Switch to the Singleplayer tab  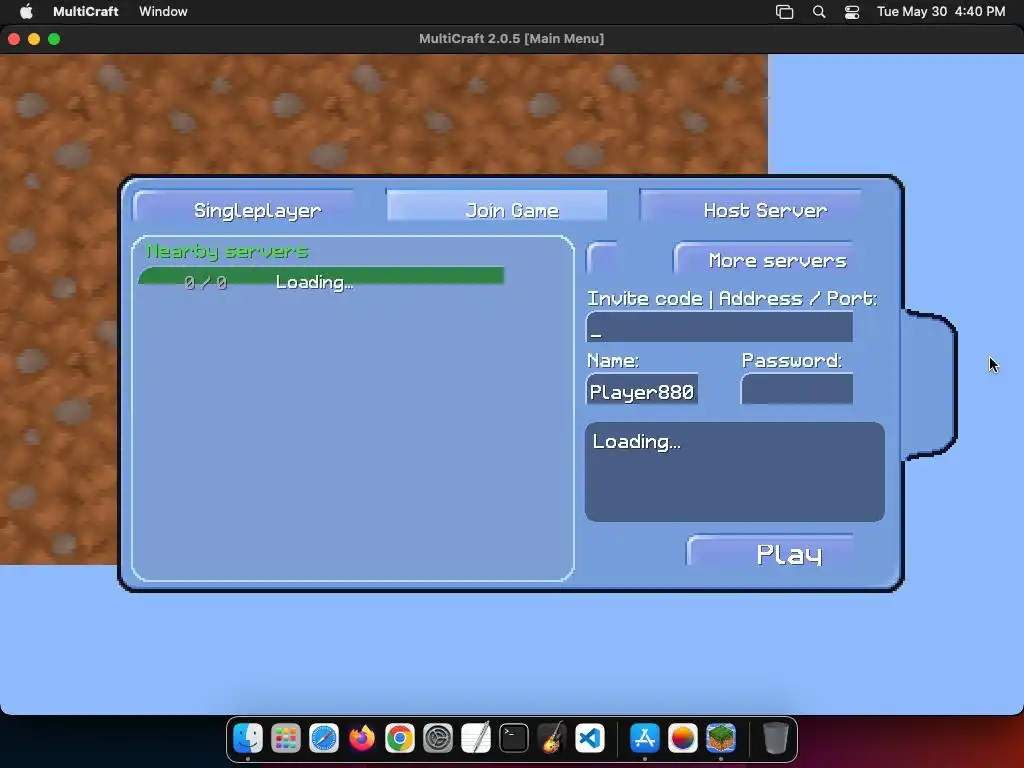[x=244, y=206]
